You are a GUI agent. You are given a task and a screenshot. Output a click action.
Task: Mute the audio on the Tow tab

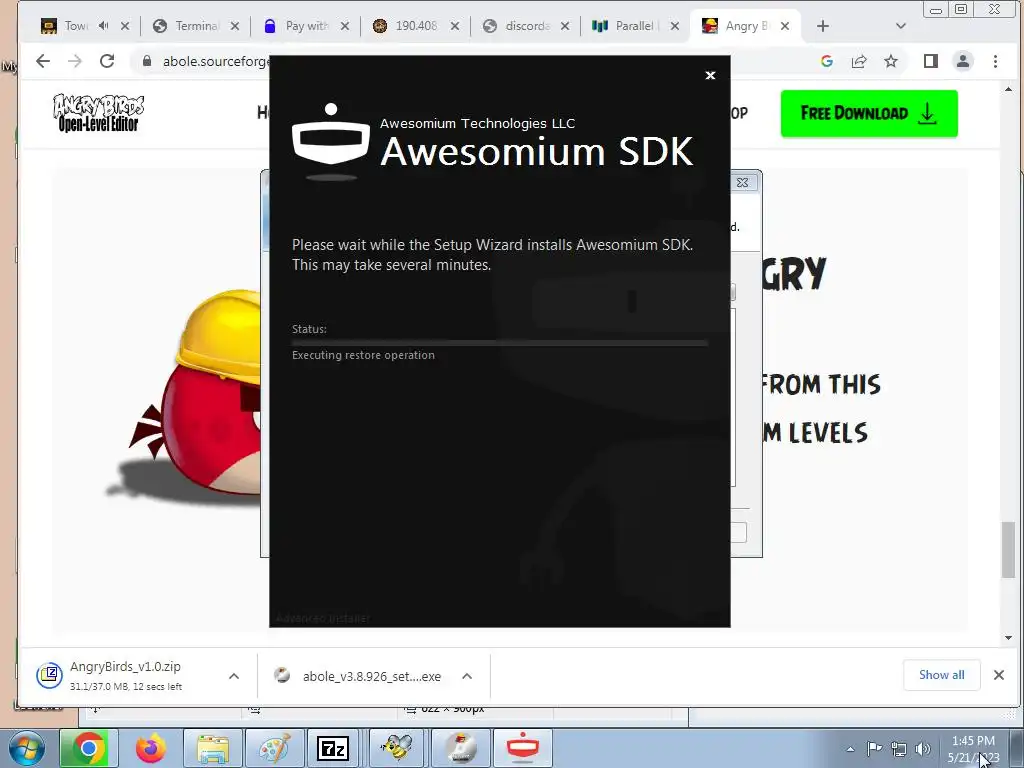pyautogui.click(x=104, y=26)
